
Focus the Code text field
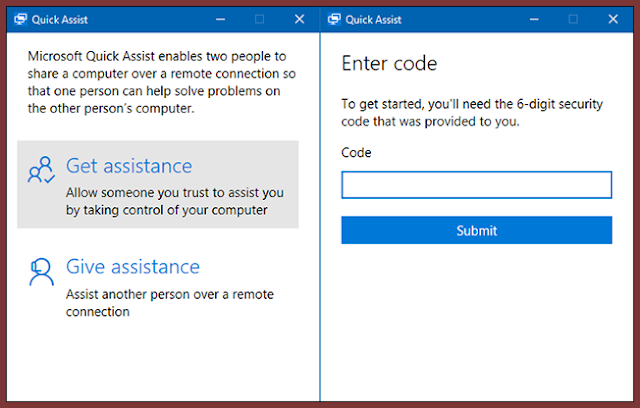(x=476, y=185)
